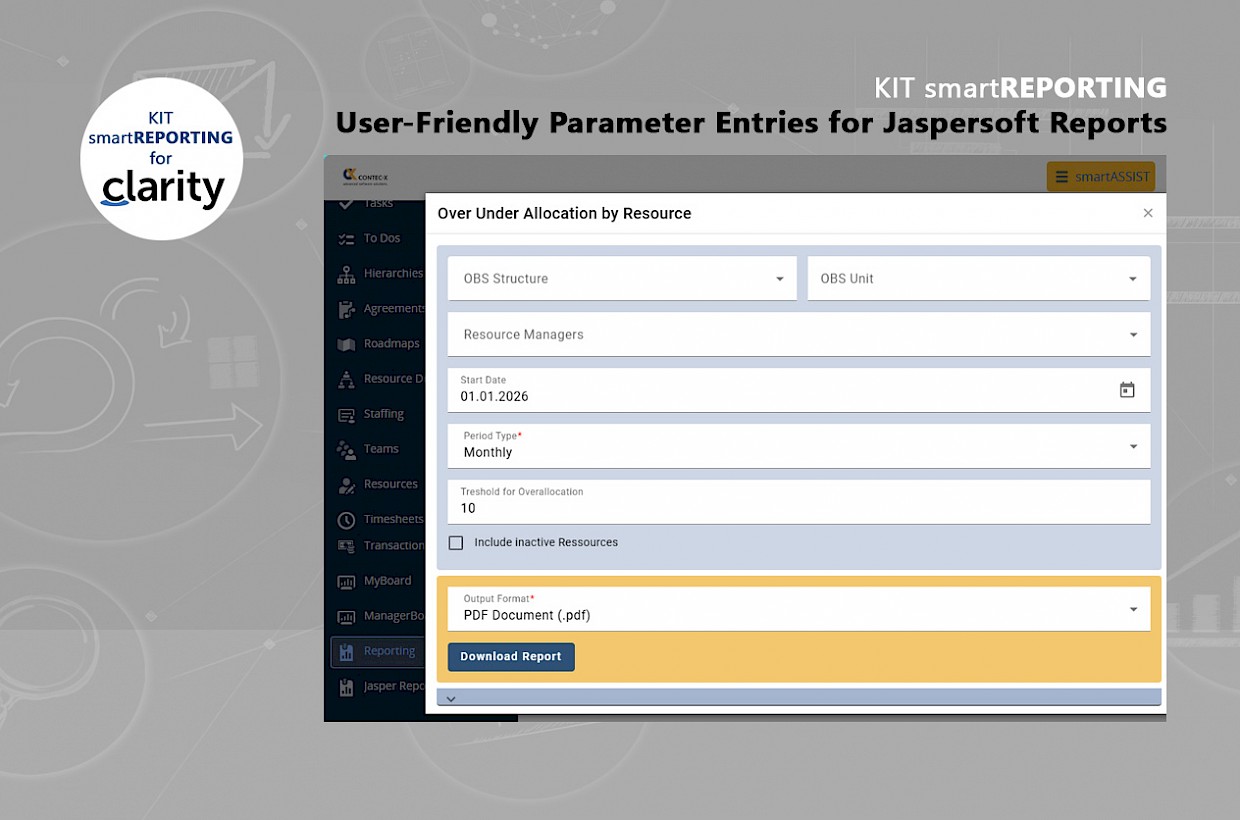Open To Dos in sidebar

(382, 239)
